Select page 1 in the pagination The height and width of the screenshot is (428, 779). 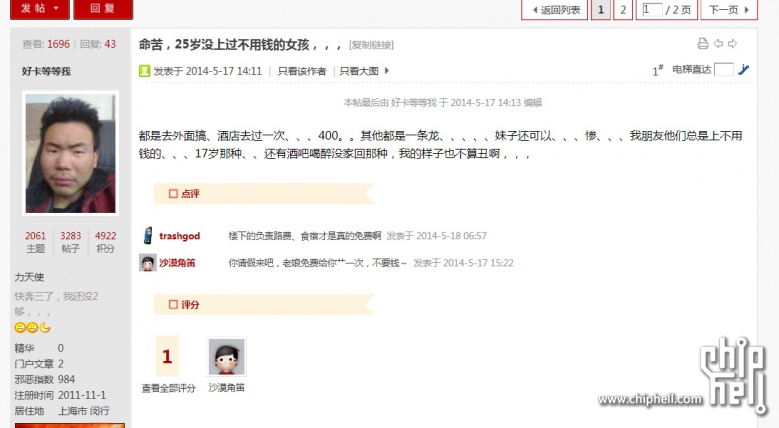click(x=601, y=9)
